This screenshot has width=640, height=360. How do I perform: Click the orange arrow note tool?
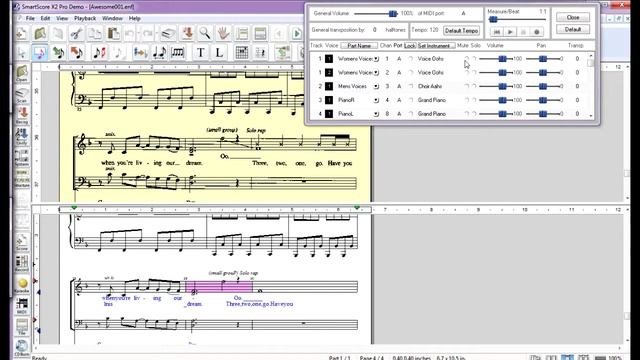coord(77,52)
